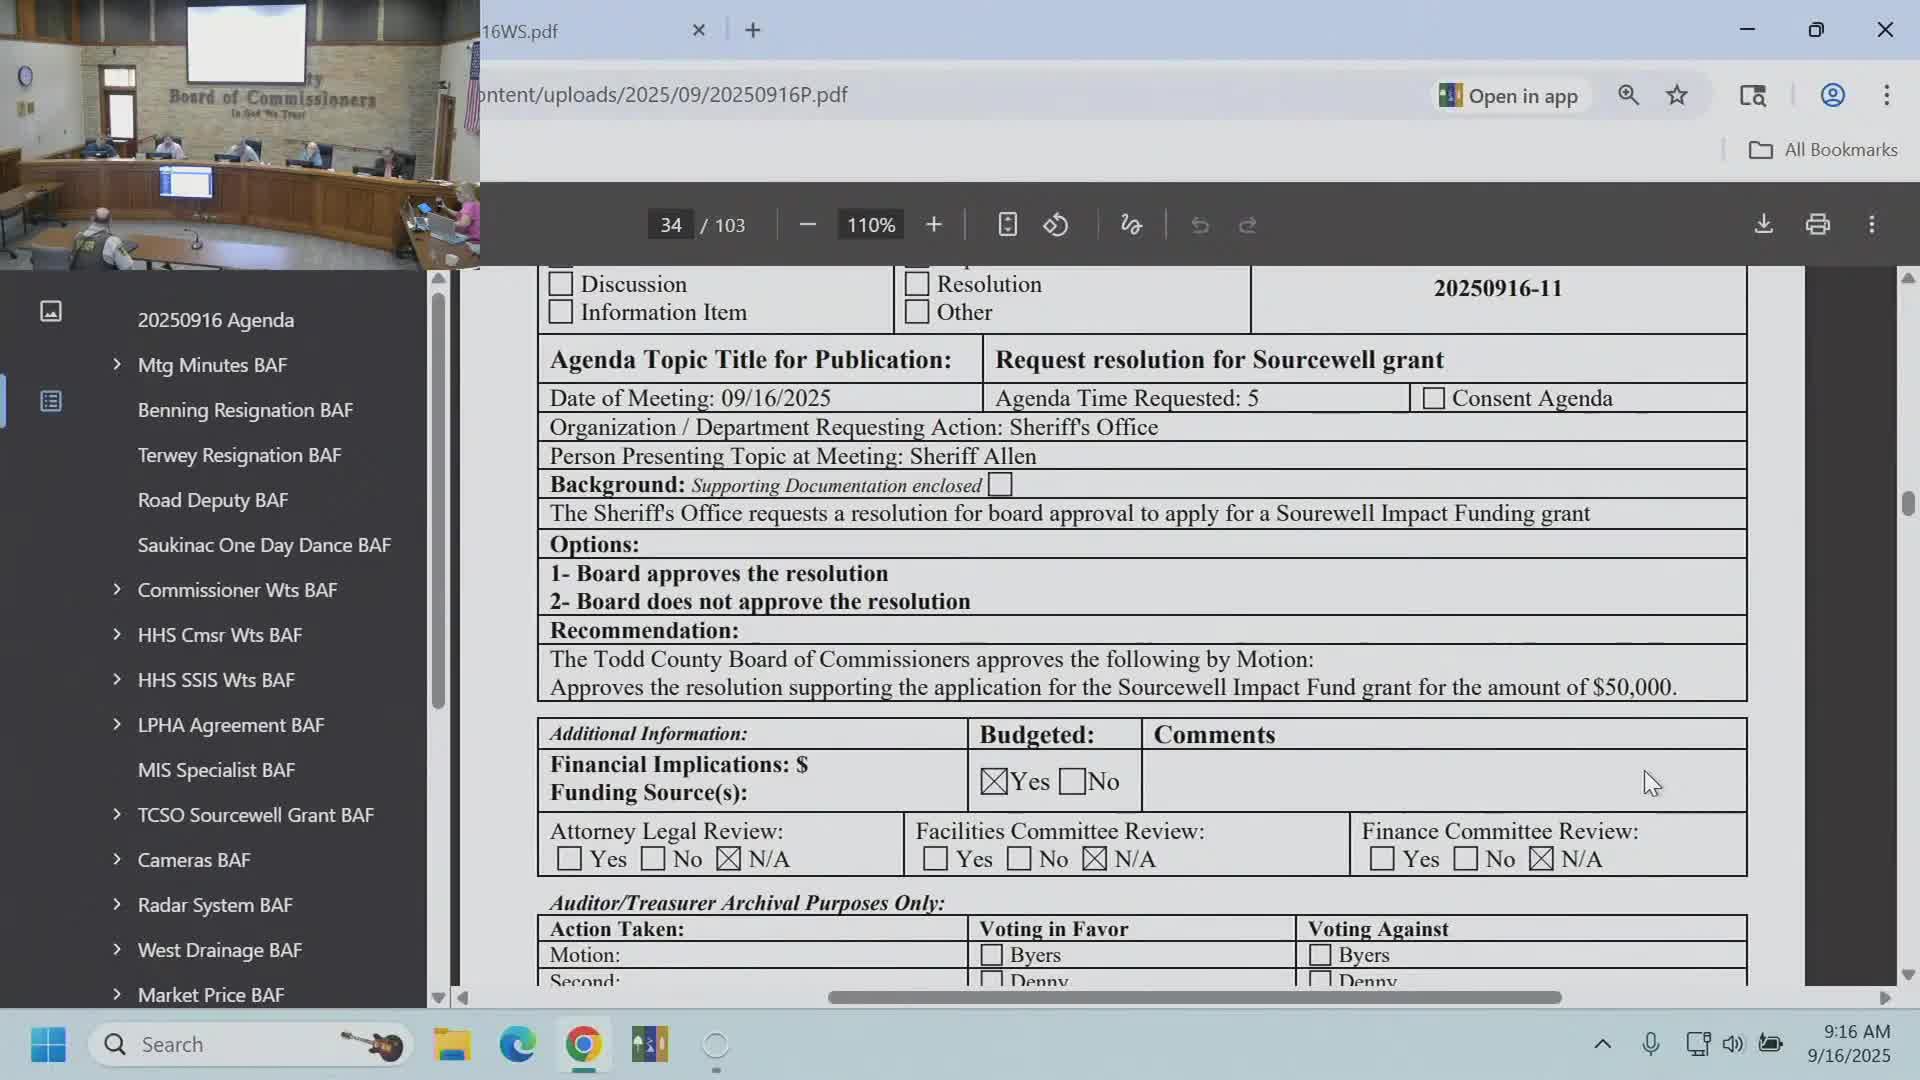Open the 20250916 Agenda outline item
1920x1080 pixels.
point(216,320)
